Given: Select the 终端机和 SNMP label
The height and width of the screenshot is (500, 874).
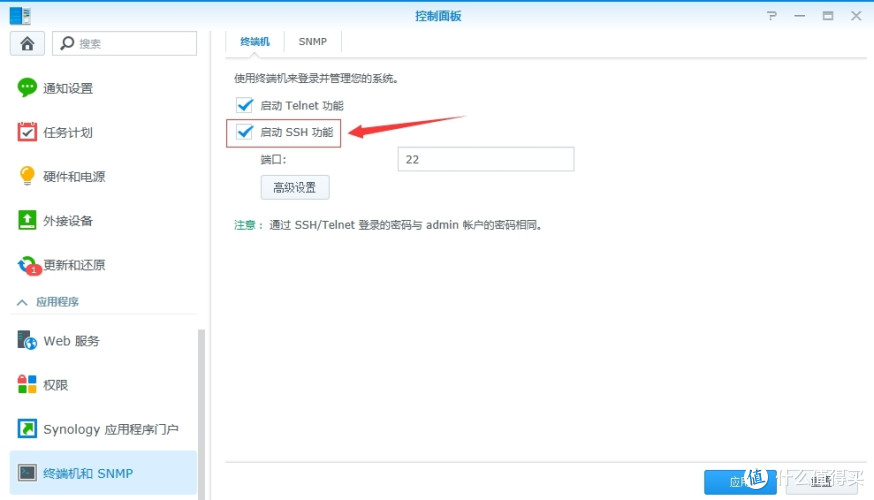Looking at the screenshot, I should click(x=88, y=473).
